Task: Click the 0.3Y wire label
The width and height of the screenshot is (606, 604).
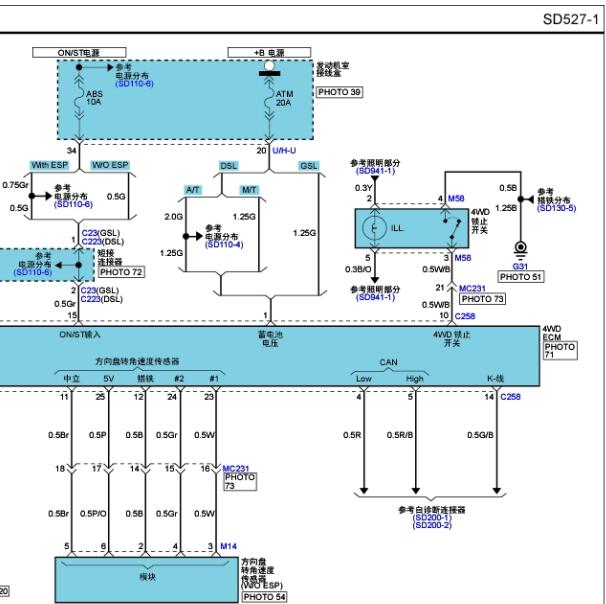Action: pyautogui.click(x=363, y=188)
